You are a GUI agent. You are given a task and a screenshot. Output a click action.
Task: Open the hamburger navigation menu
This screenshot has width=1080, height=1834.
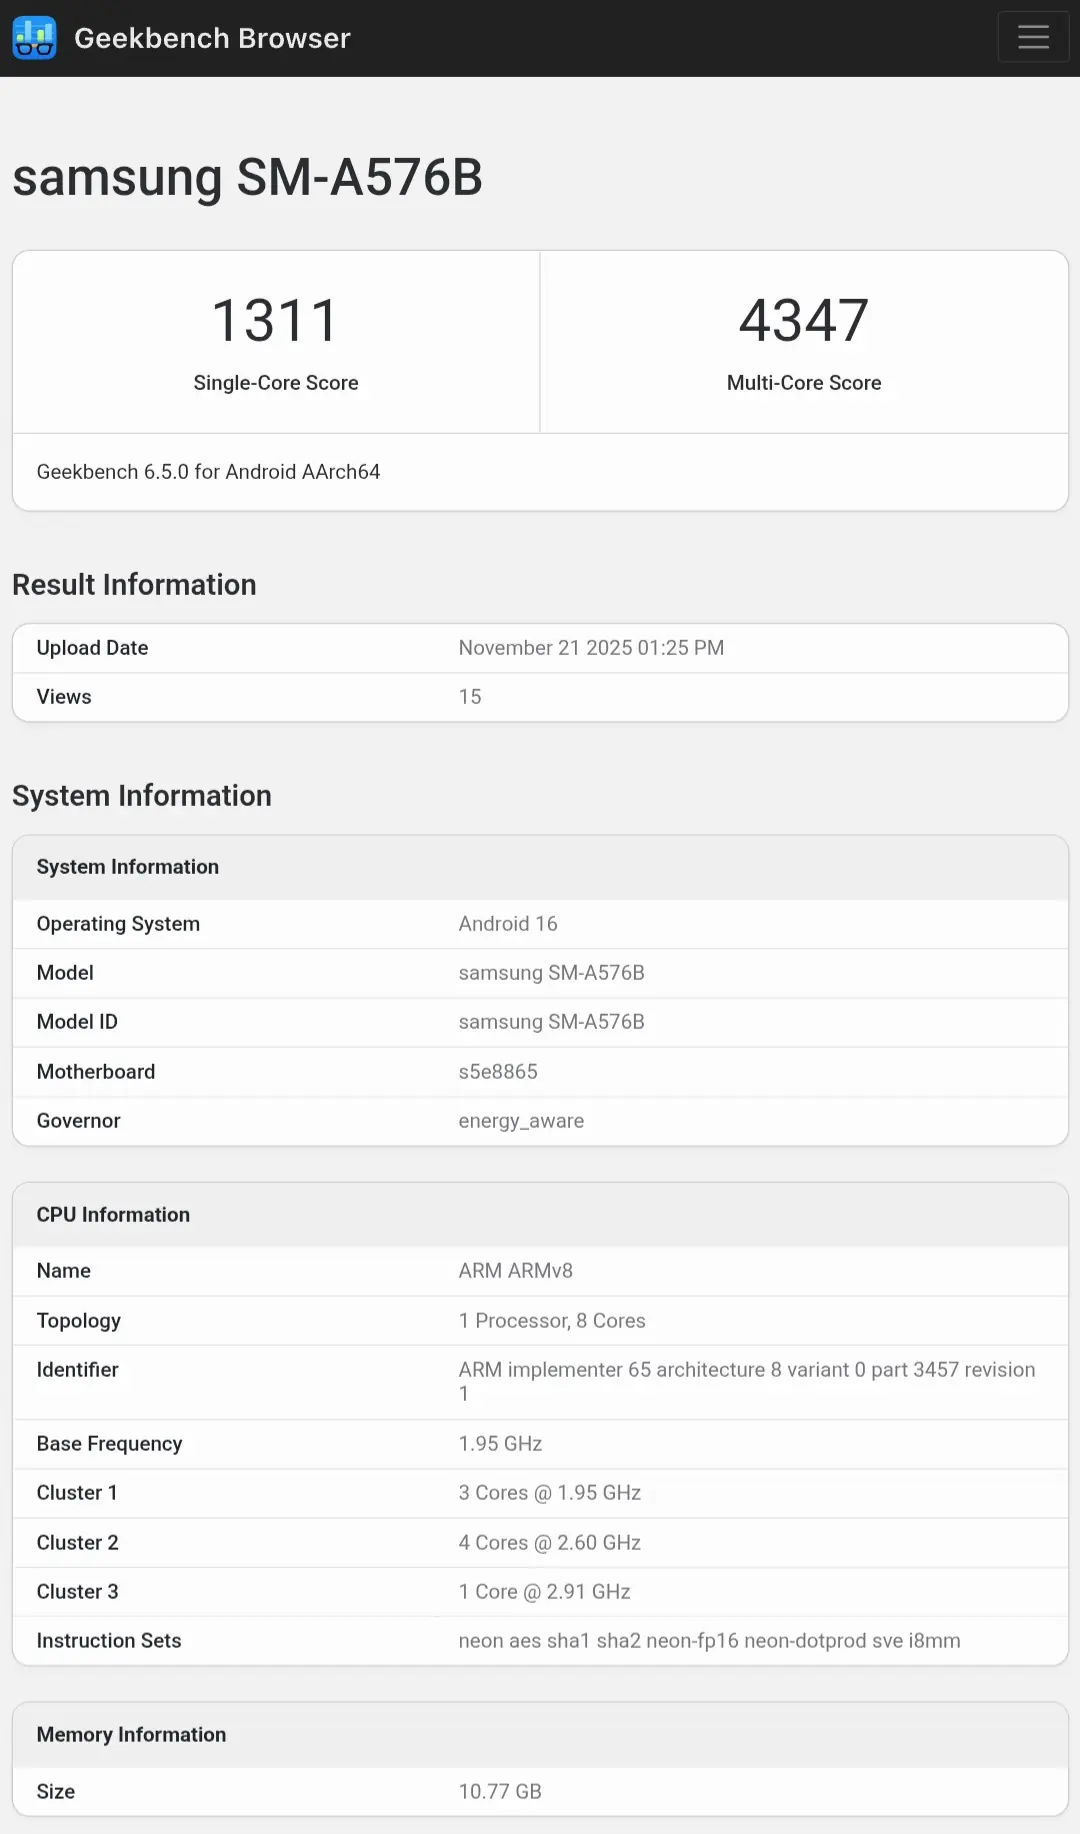pyautogui.click(x=1033, y=38)
